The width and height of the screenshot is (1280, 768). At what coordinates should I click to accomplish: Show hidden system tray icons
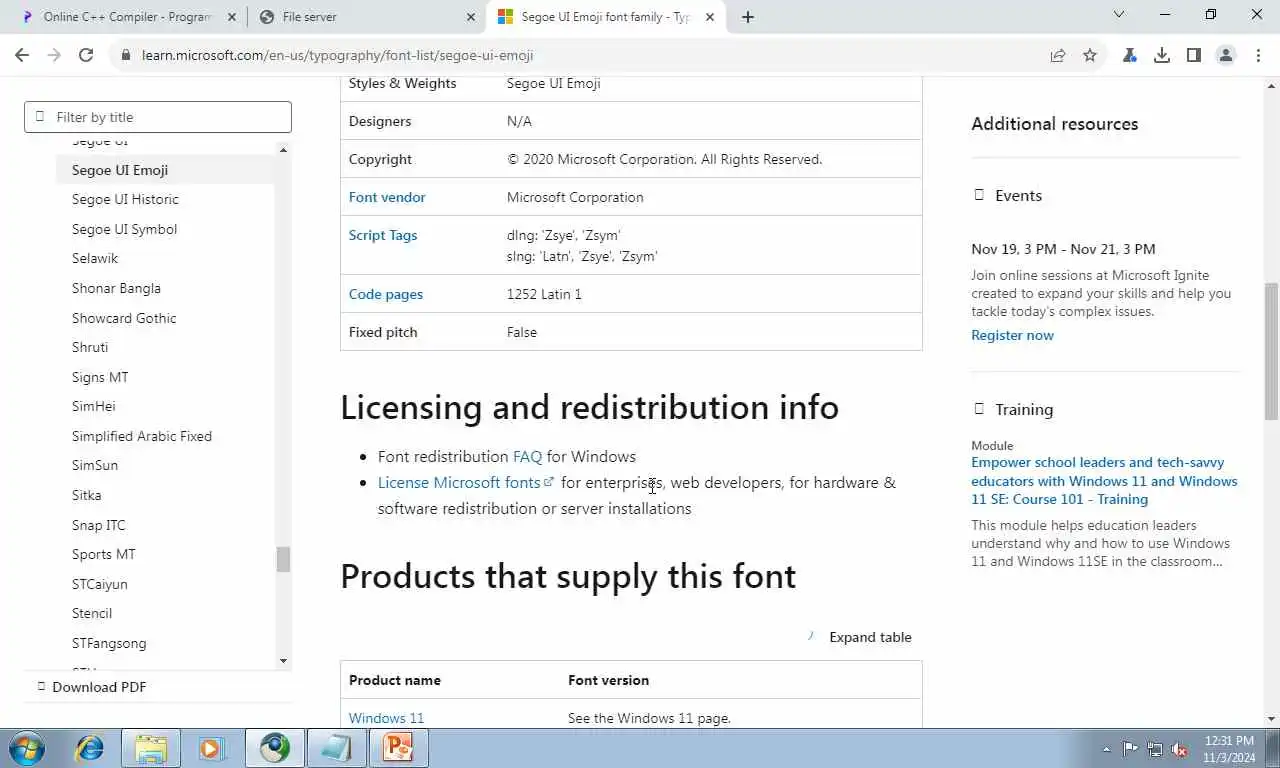pyautogui.click(x=1106, y=749)
